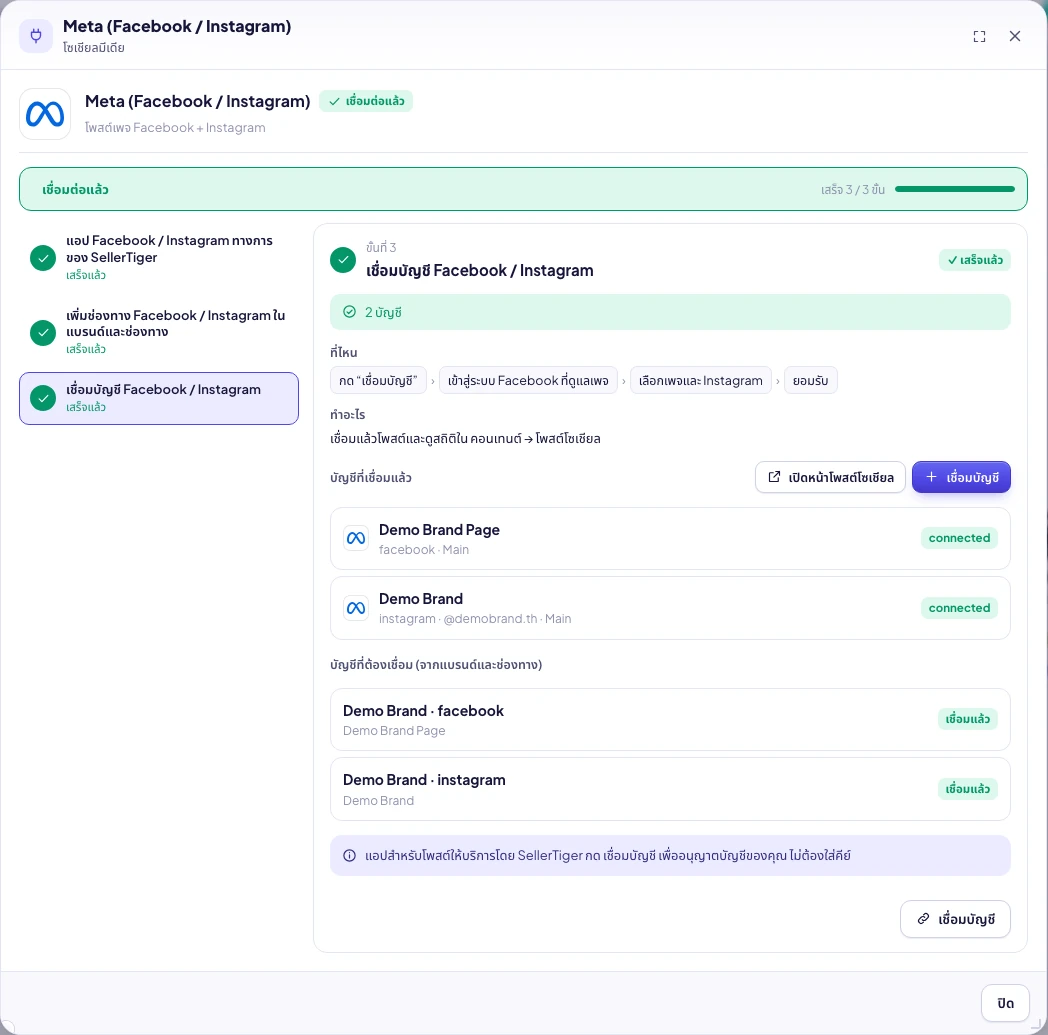
Task: Click the info icon in the SellerTiger note
Action: click(350, 855)
